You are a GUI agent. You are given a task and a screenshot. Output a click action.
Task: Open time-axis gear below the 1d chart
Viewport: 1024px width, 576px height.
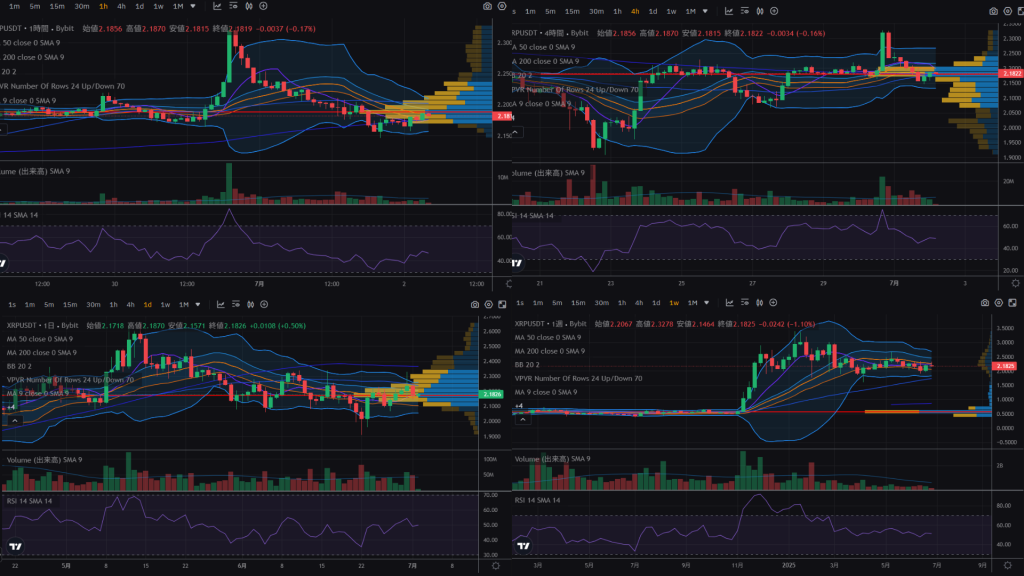[x=496, y=566]
